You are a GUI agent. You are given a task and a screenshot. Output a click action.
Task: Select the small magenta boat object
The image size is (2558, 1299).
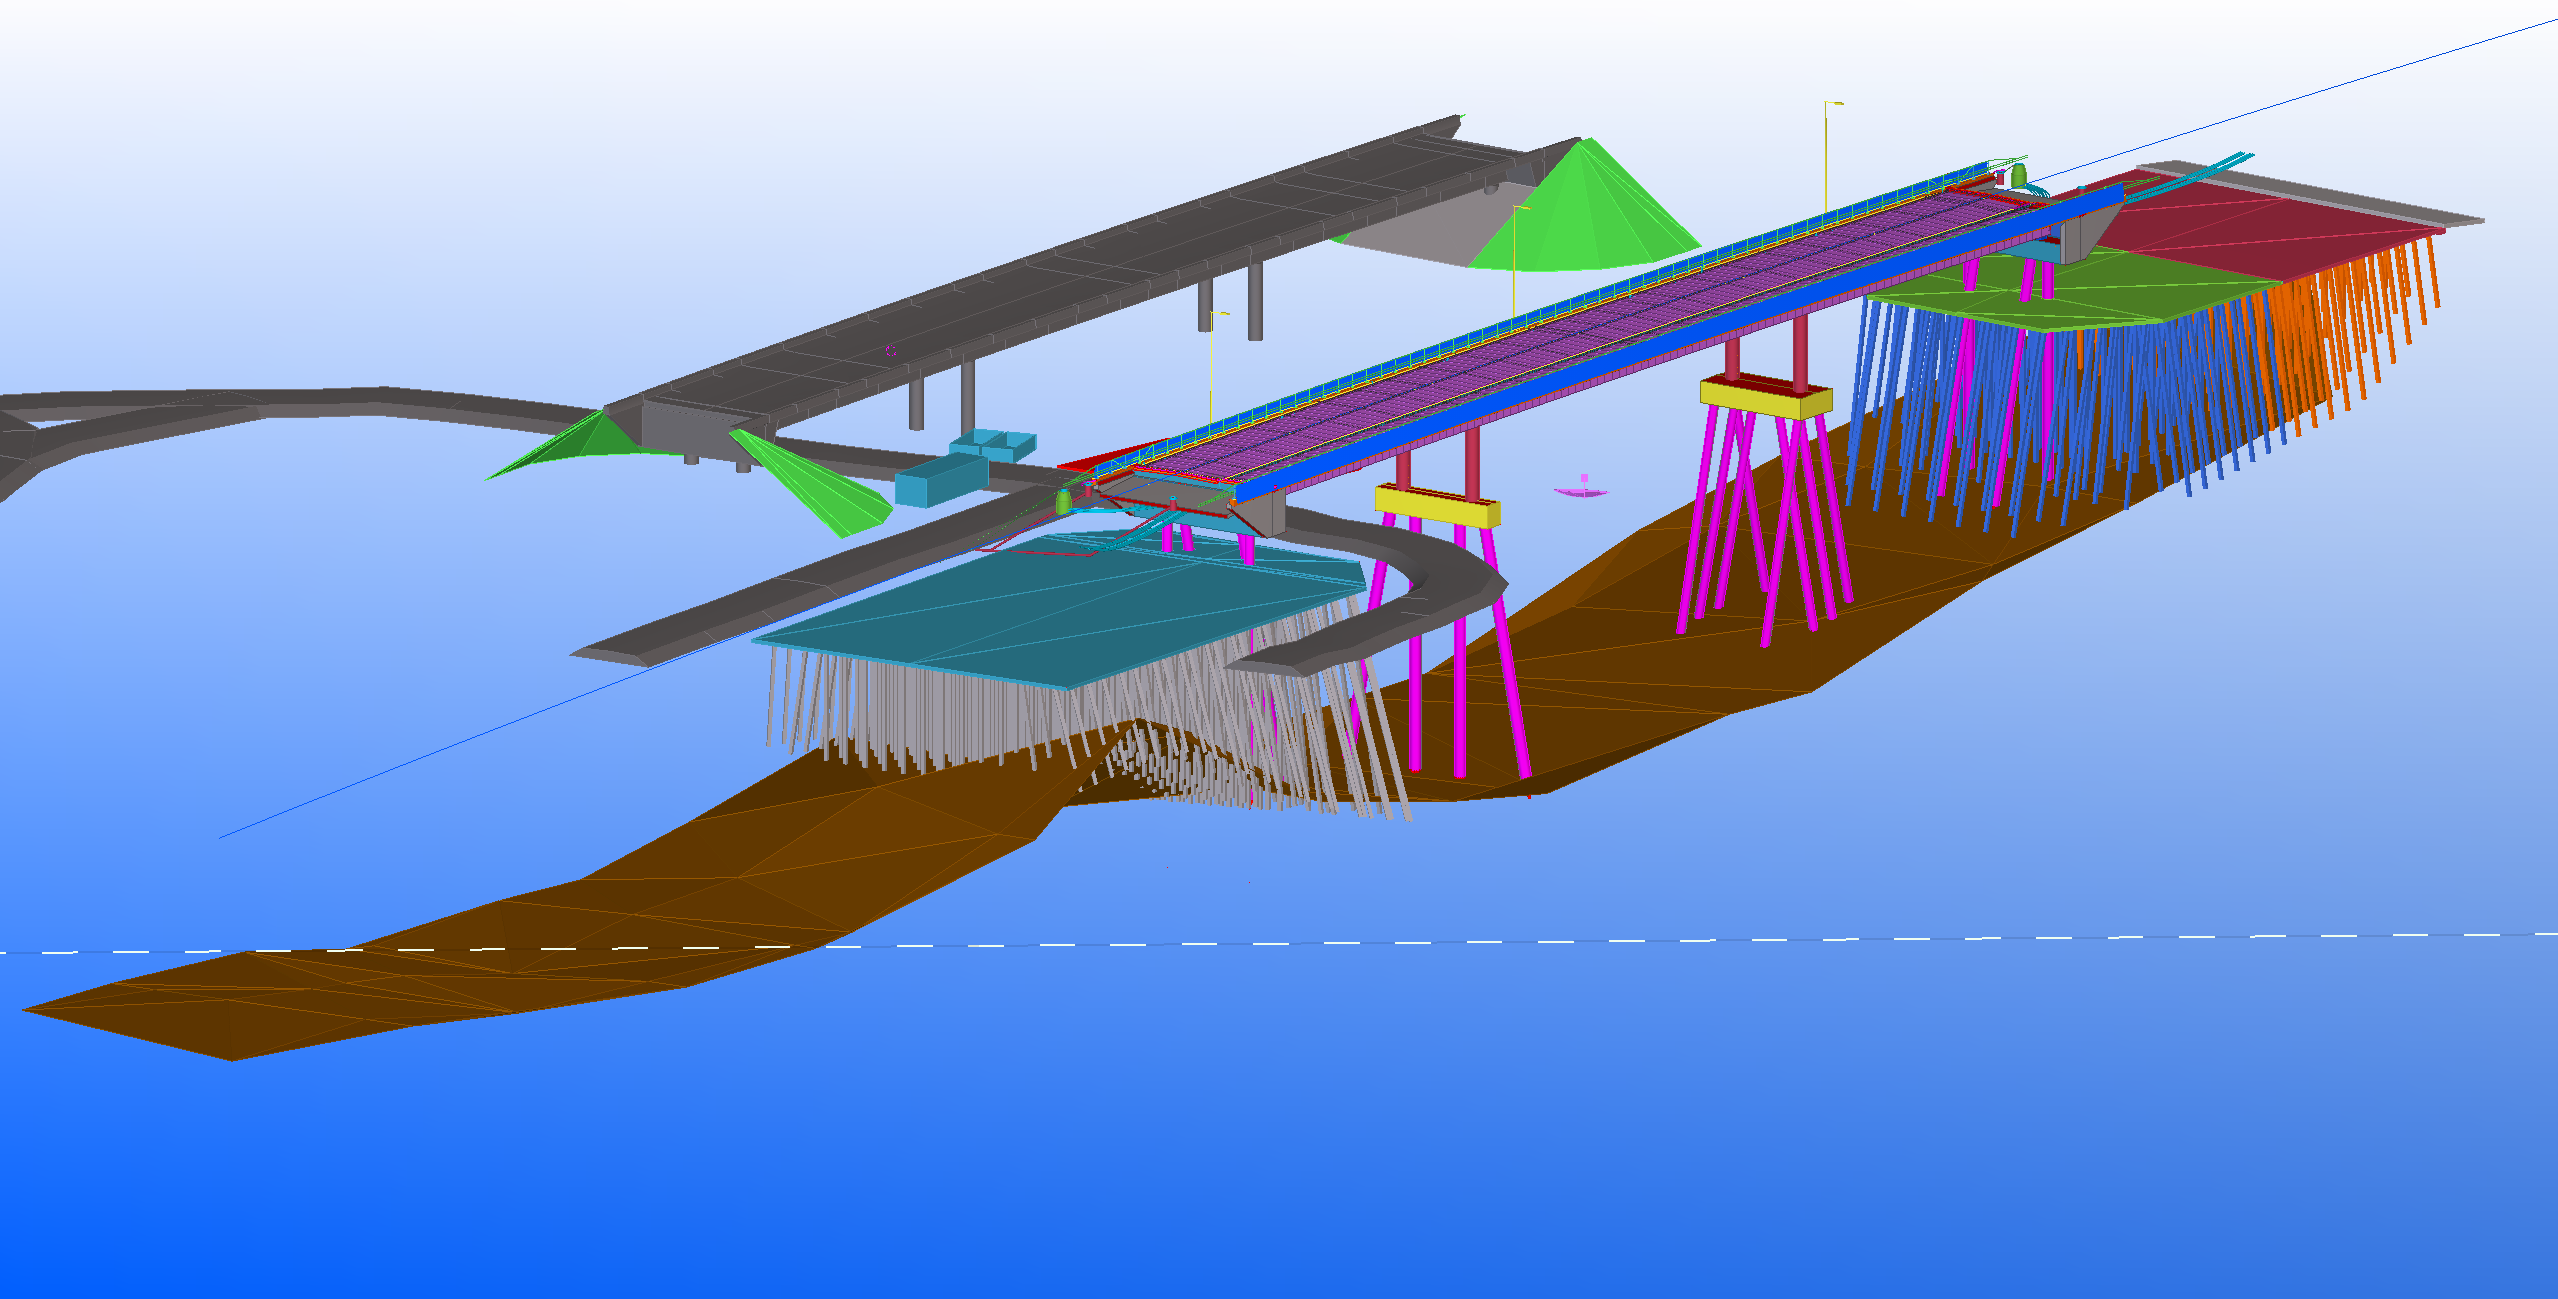click(x=1581, y=490)
